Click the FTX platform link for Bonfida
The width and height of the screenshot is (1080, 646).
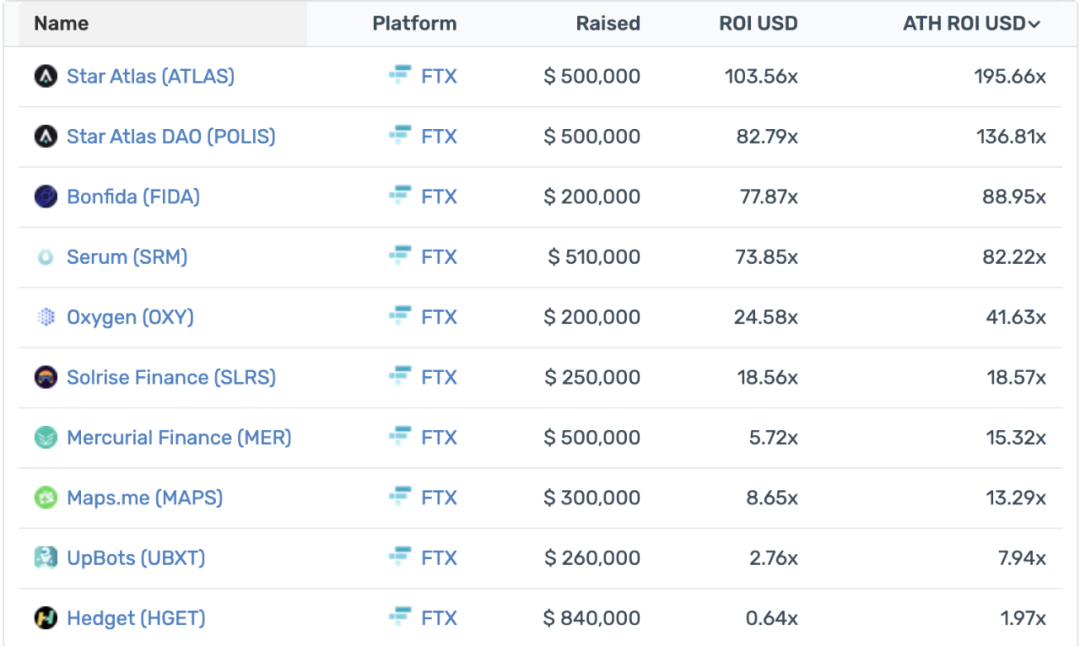click(x=439, y=197)
